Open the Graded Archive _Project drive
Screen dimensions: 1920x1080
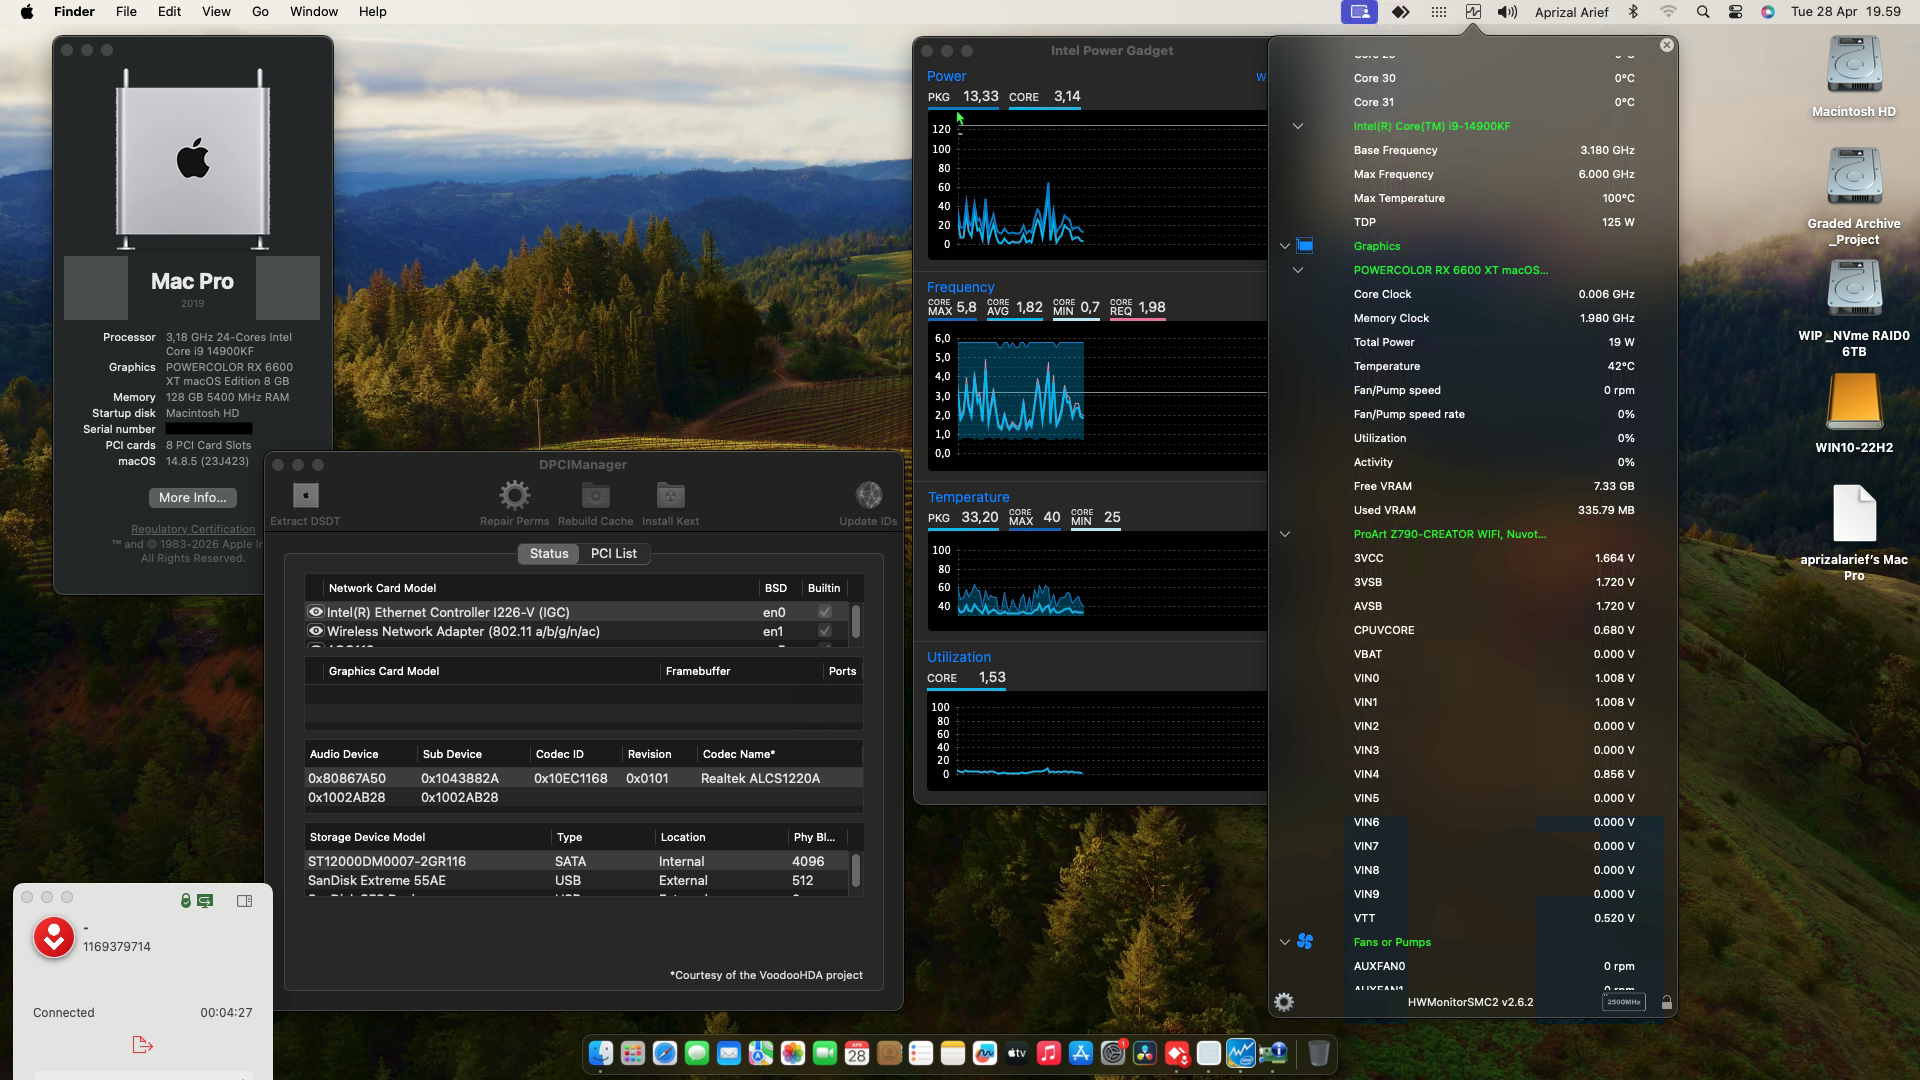coord(1854,178)
